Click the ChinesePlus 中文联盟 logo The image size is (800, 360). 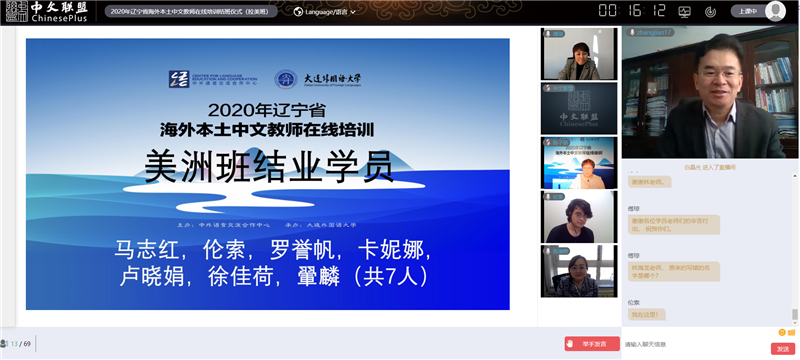point(47,12)
